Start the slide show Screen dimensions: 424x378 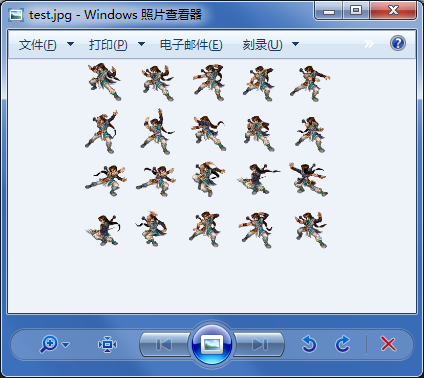212,344
